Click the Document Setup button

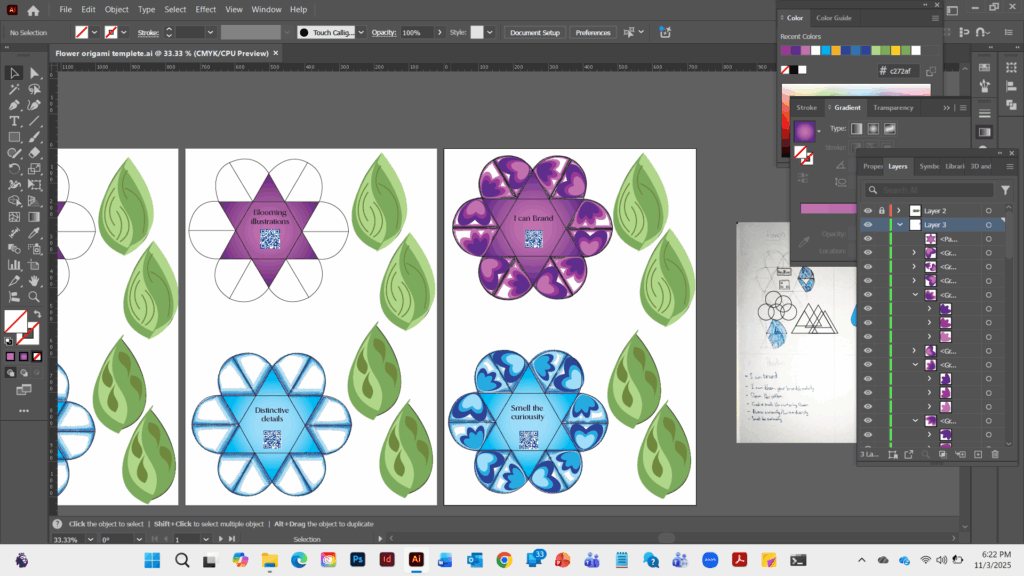coord(536,32)
